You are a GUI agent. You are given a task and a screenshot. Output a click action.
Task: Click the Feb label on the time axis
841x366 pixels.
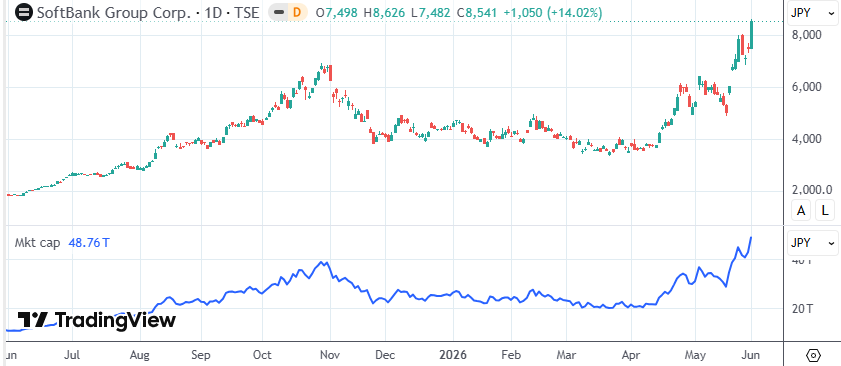(511, 355)
